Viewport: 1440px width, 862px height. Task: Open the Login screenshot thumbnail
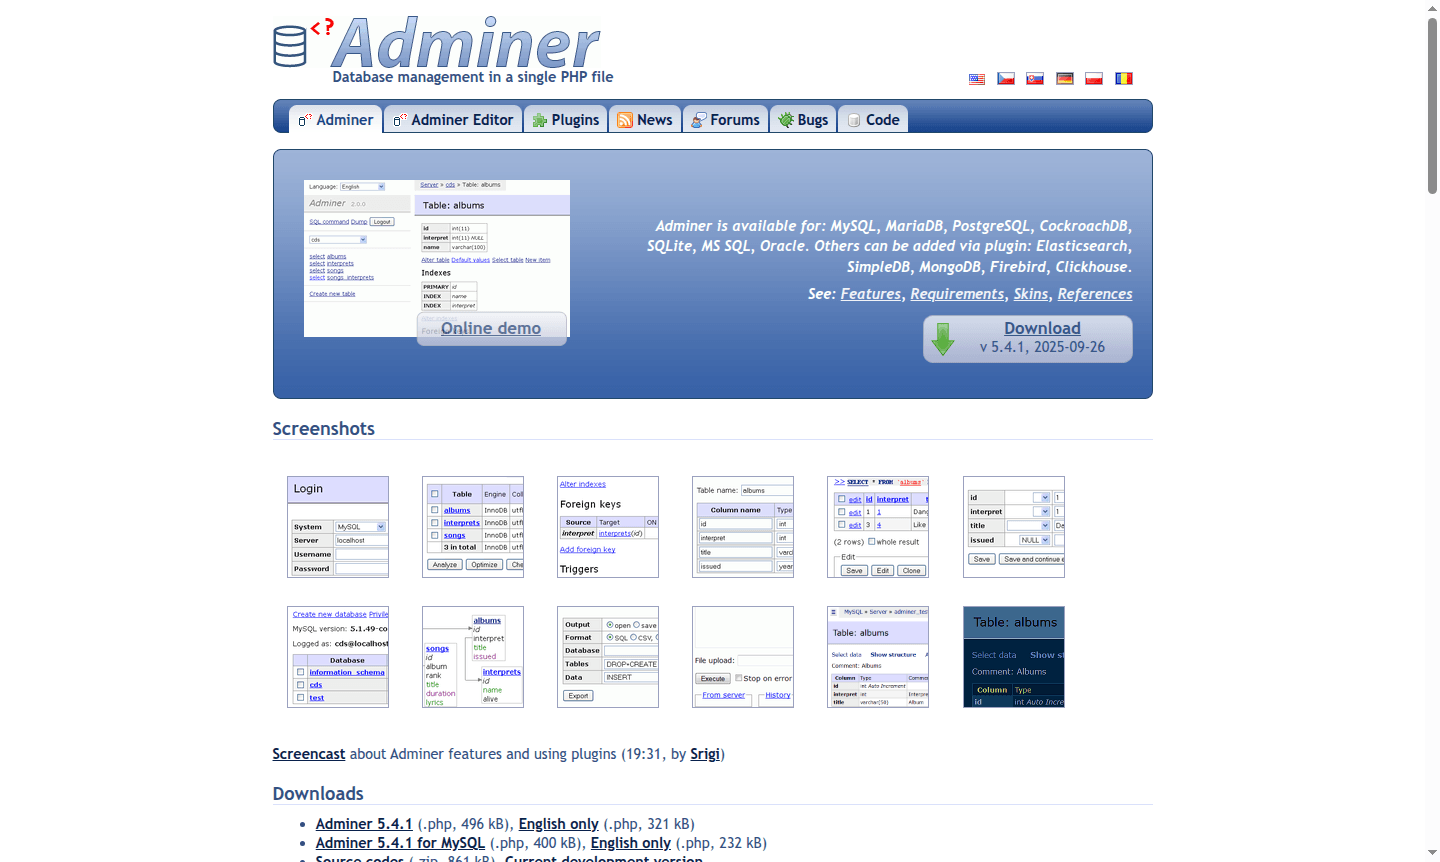tap(337, 528)
